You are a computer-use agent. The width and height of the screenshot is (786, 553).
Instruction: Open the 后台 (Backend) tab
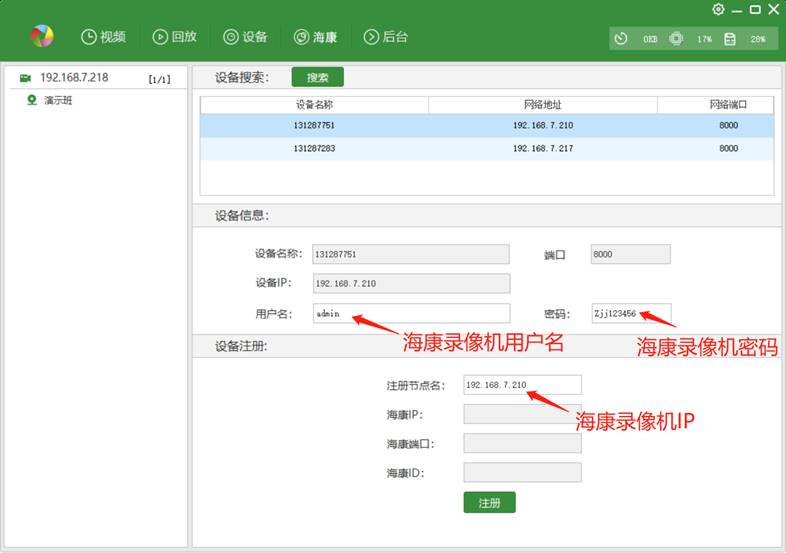click(386, 37)
